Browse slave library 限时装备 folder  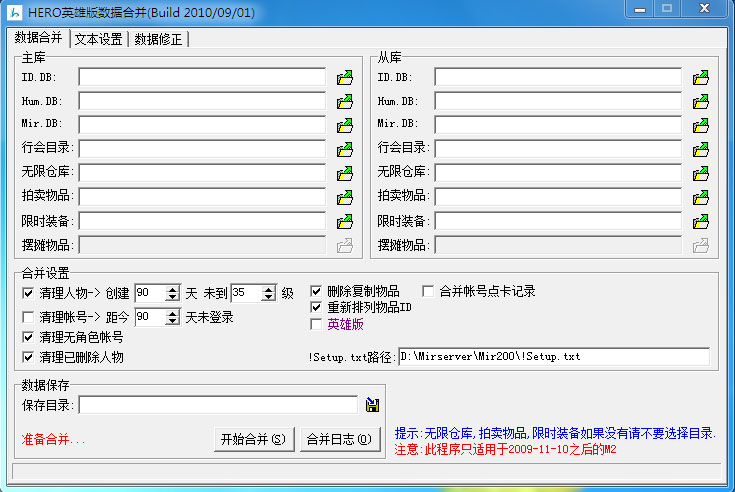pos(701,221)
